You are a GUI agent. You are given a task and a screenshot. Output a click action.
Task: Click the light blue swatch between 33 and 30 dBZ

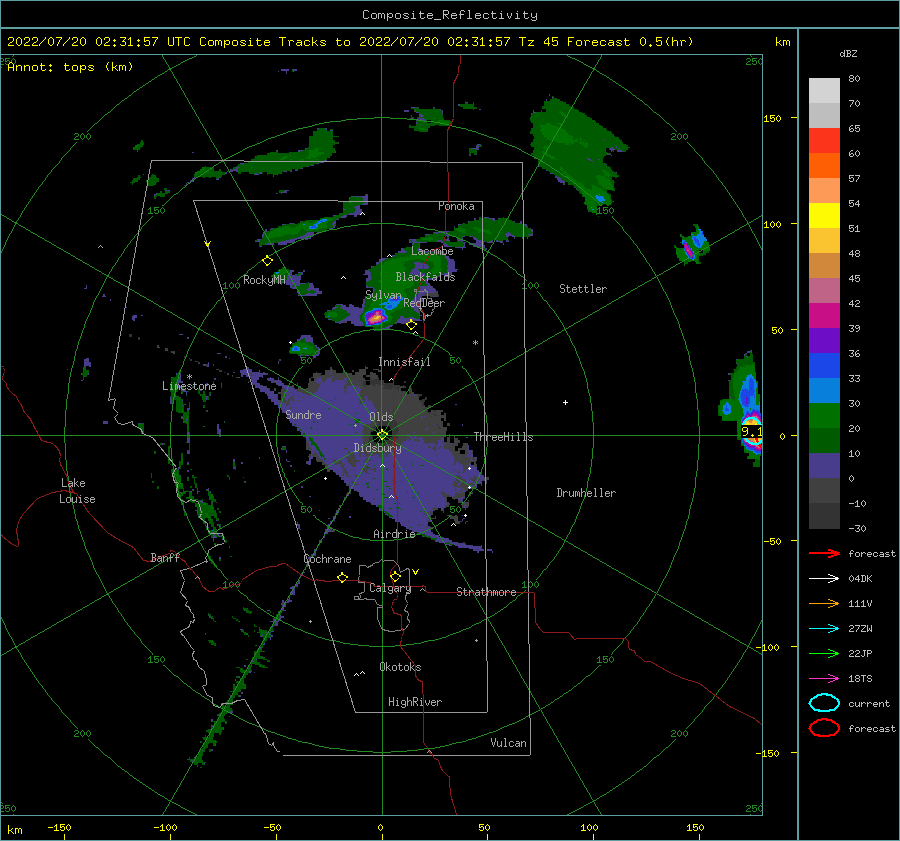[x=824, y=390]
